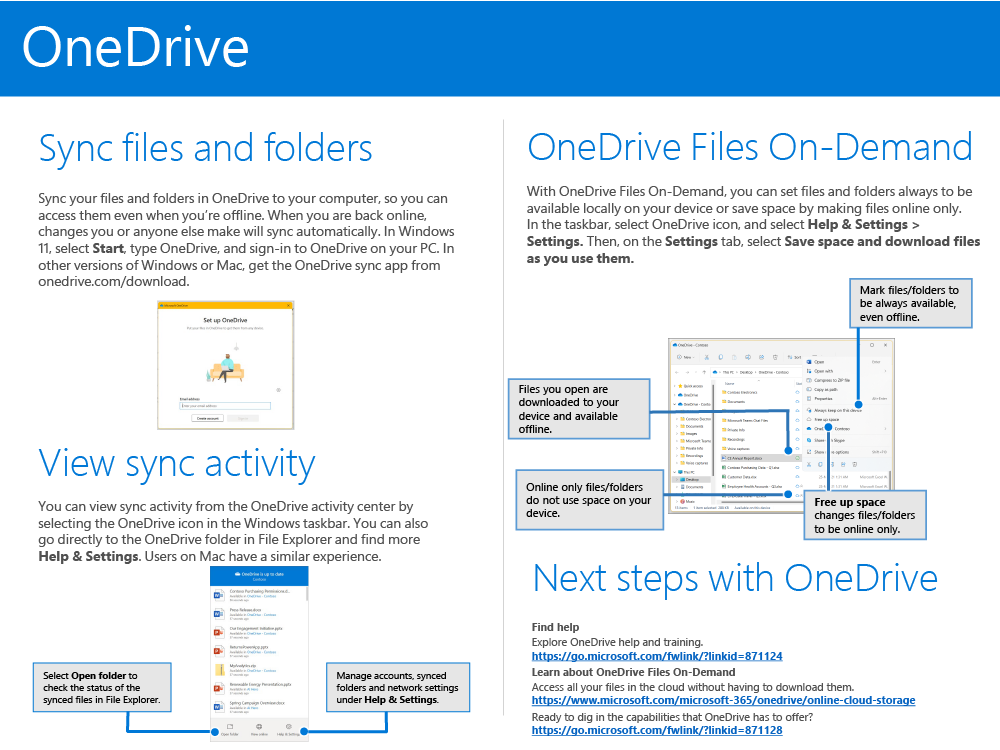Click the Share icon in the Explorer toolbar
This screenshot has width=1000, height=750.
click(x=761, y=357)
